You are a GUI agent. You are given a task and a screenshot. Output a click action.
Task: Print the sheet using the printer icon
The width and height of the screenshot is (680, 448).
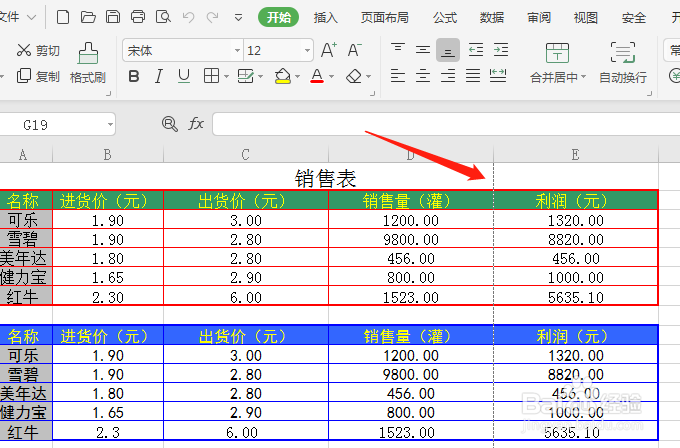[138, 17]
